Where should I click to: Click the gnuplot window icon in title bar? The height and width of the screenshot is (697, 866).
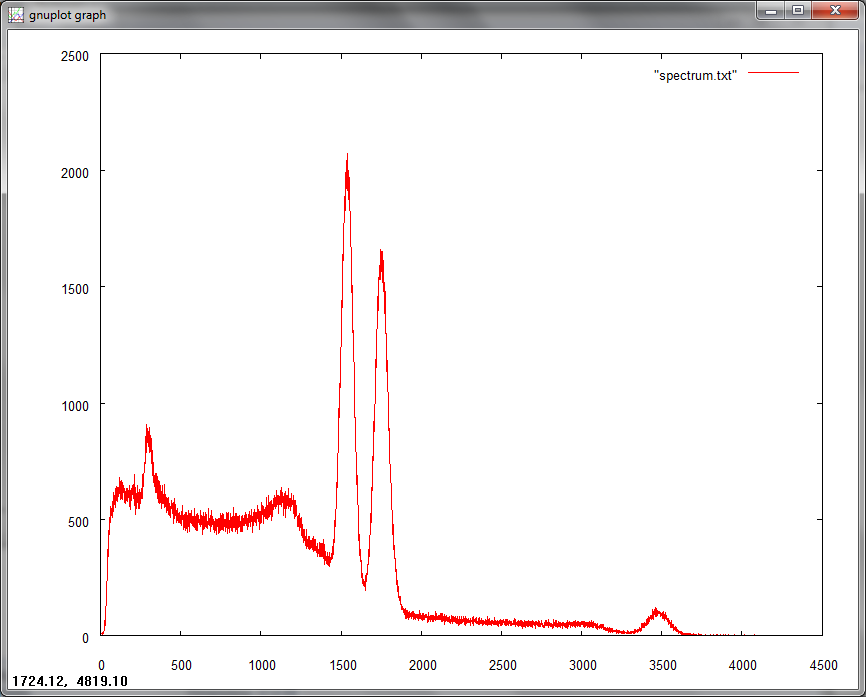pyautogui.click(x=16, y=15)
